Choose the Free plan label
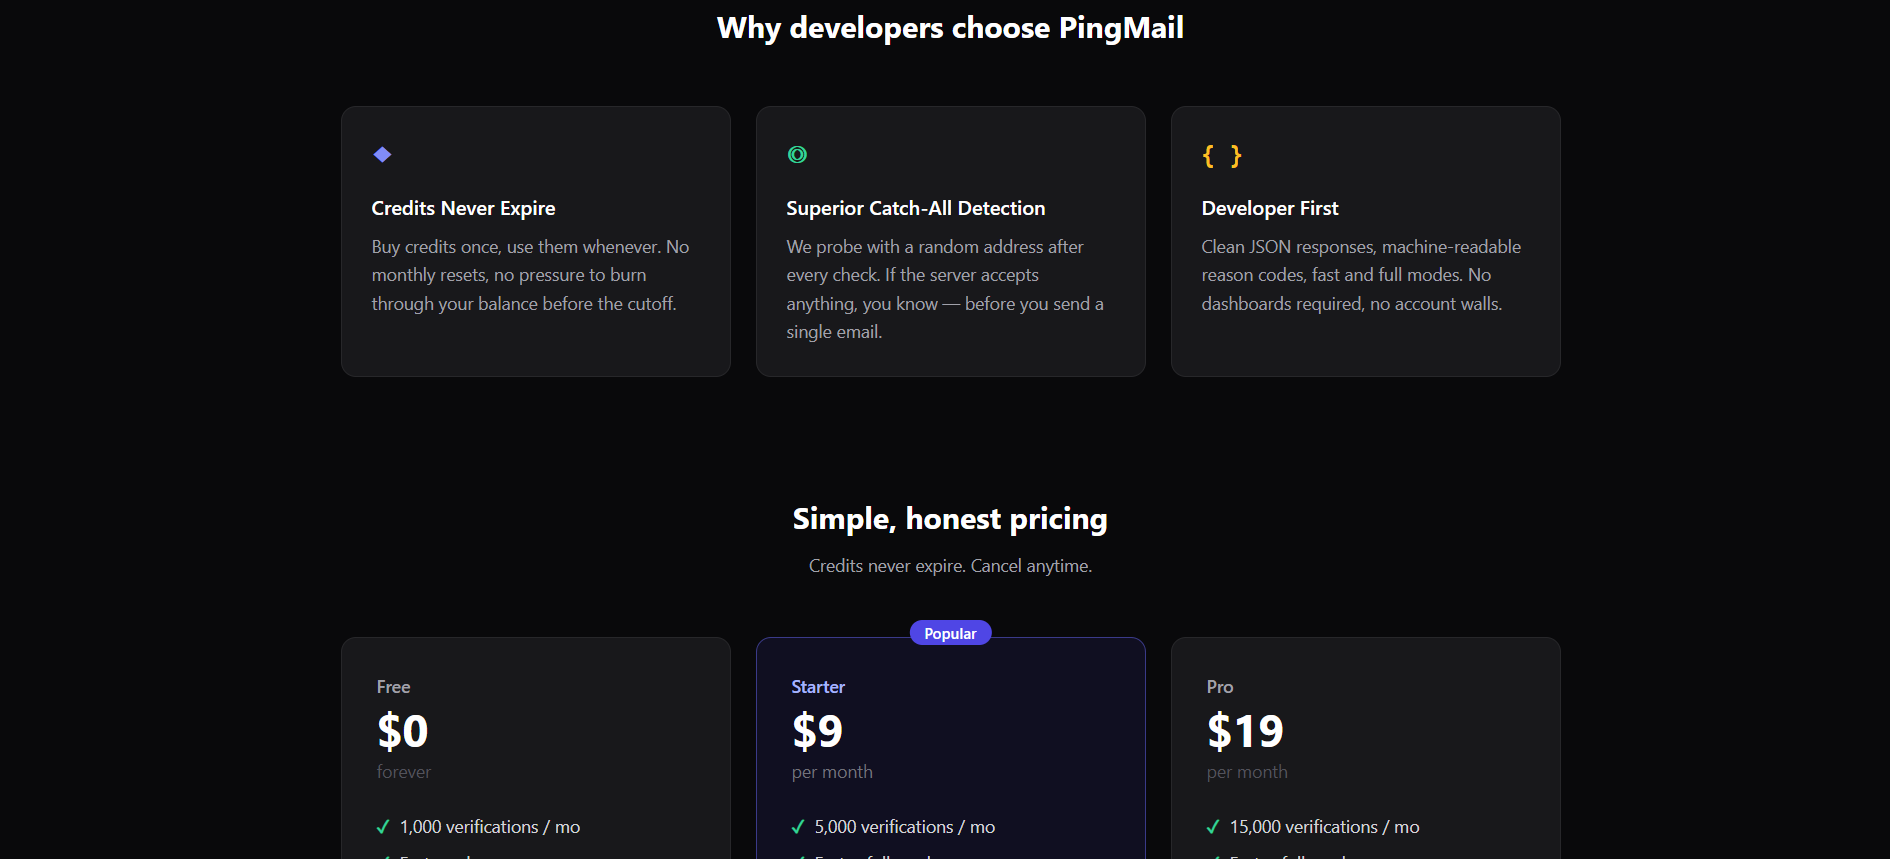This screenshot has height=859, width=1890. click(393, 687)
